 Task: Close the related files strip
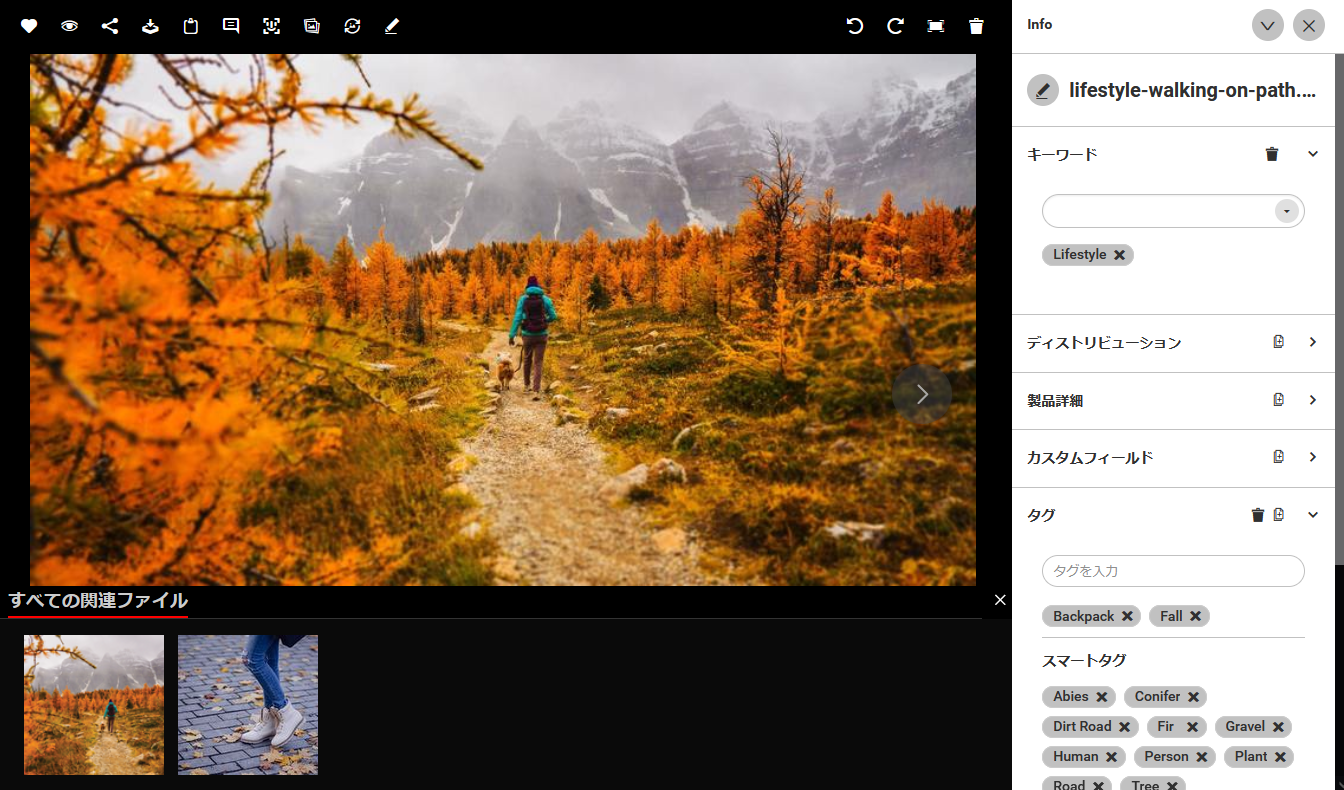[1000, 600]
